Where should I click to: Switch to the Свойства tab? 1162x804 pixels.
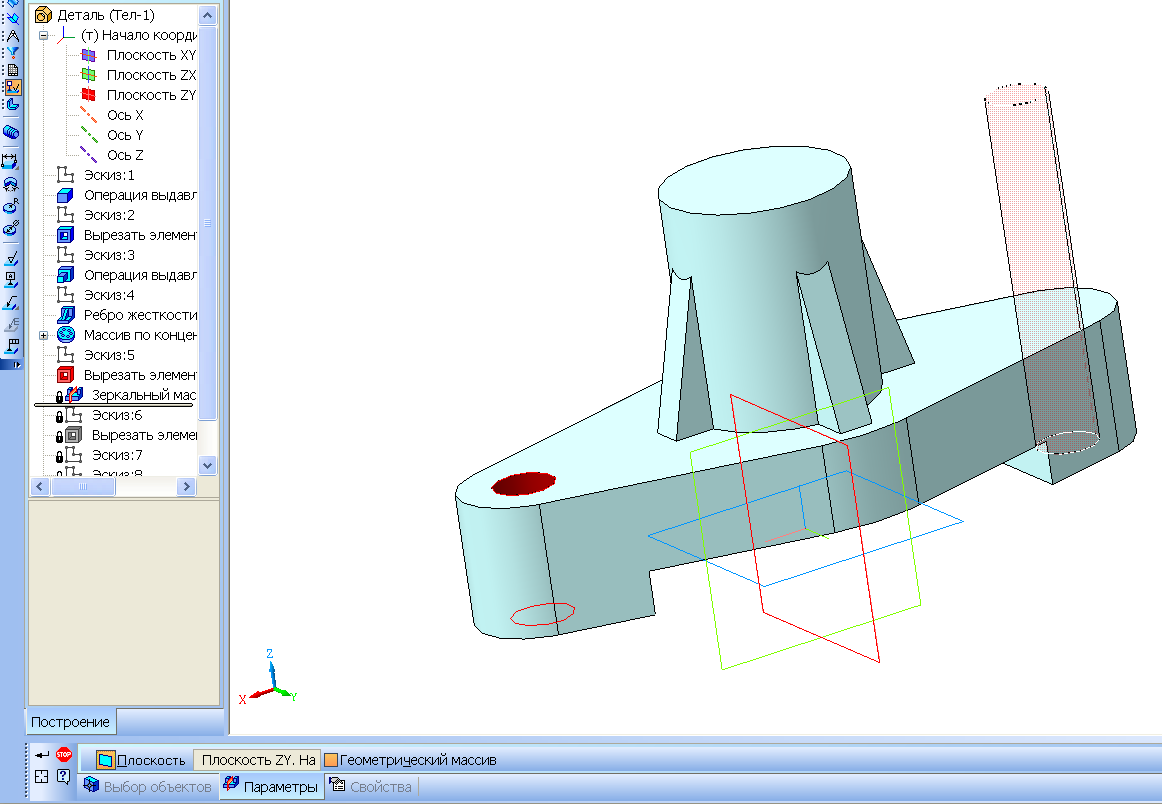371,786
